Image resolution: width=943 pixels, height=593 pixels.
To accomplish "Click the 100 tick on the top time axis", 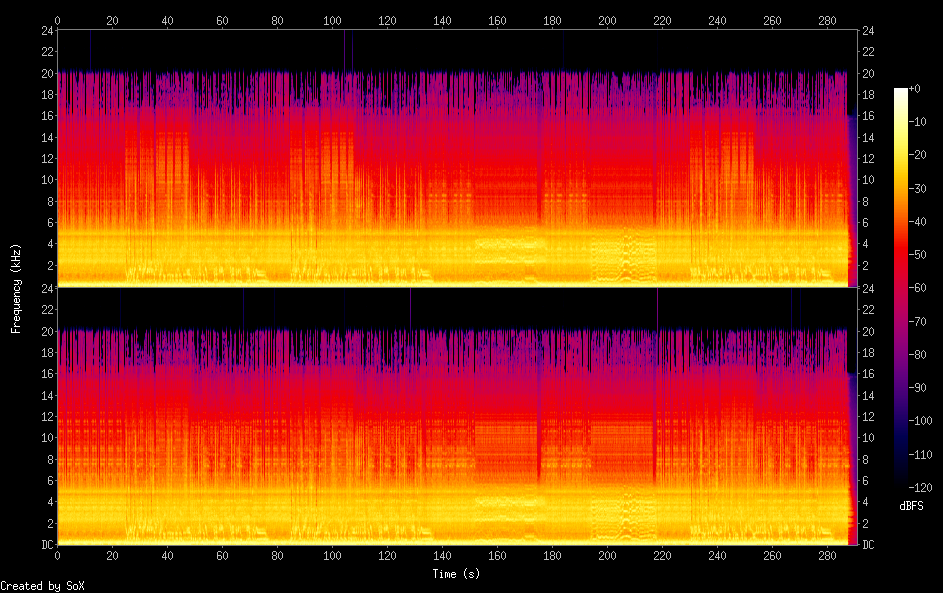I will coord(331,20).
